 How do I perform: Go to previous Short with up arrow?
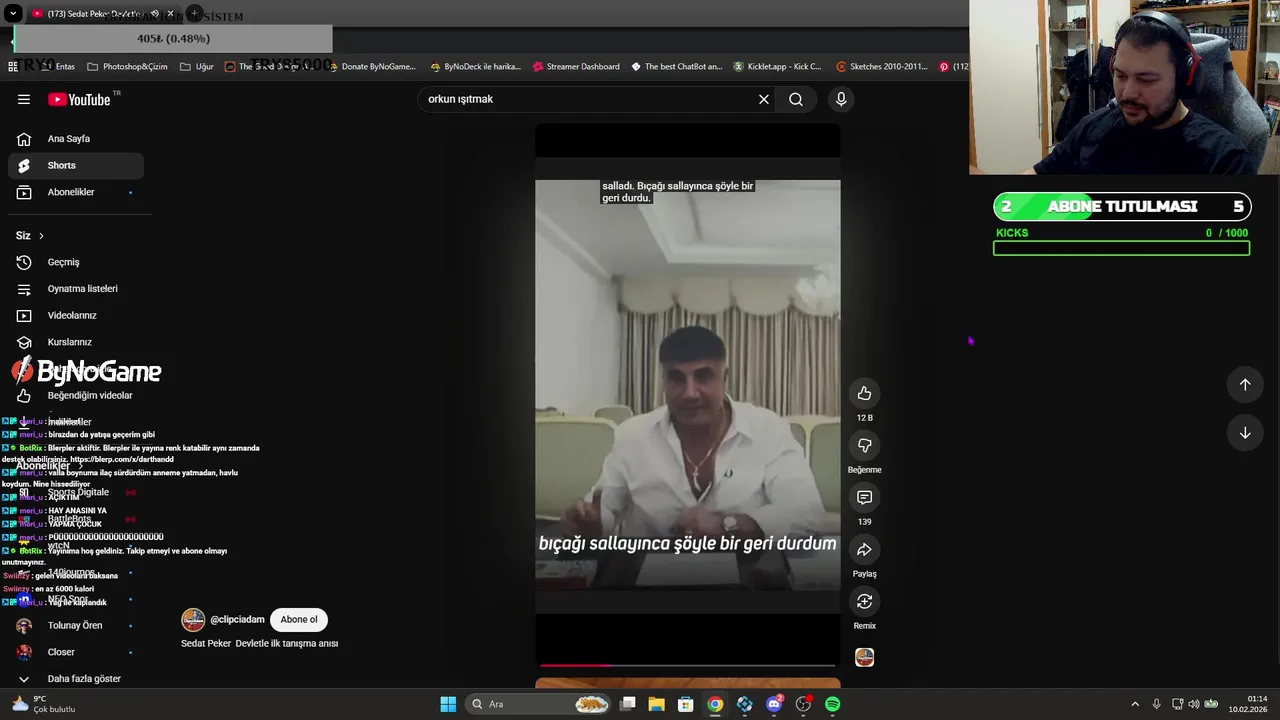coord(1245,384)
